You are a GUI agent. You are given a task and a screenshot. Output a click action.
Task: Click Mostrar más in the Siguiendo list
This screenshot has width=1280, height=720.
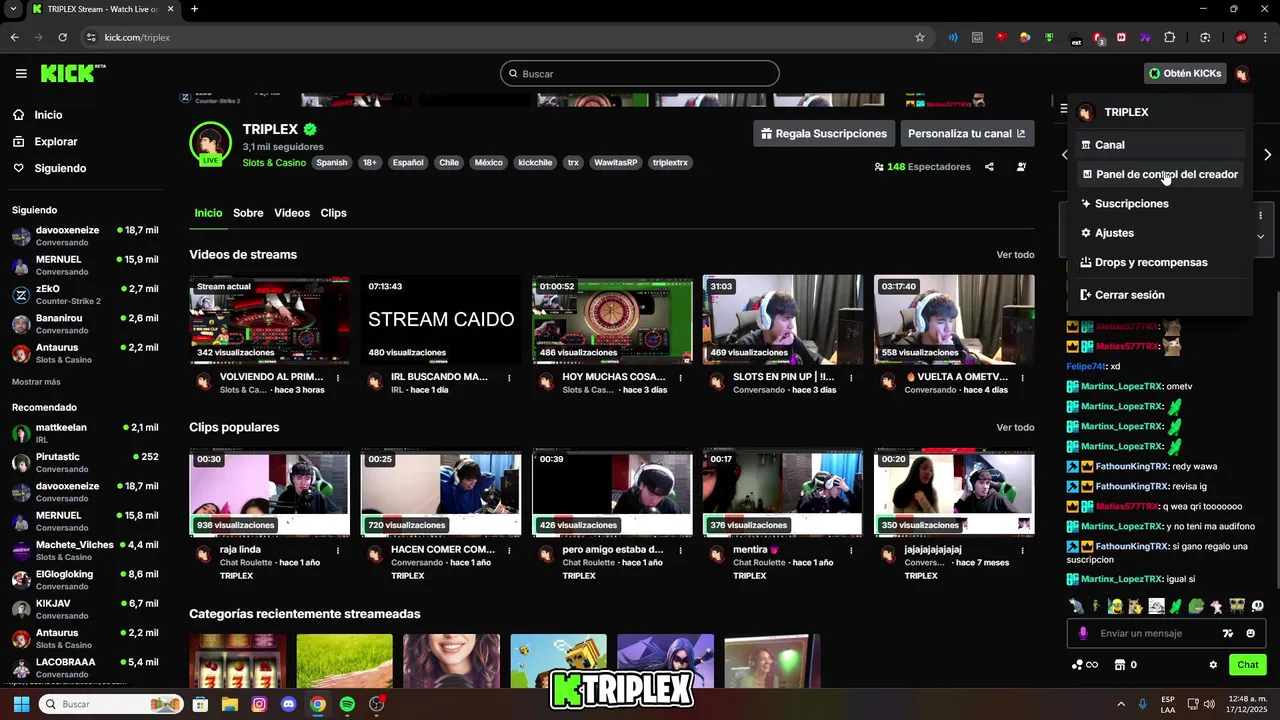tap(36, 382)
